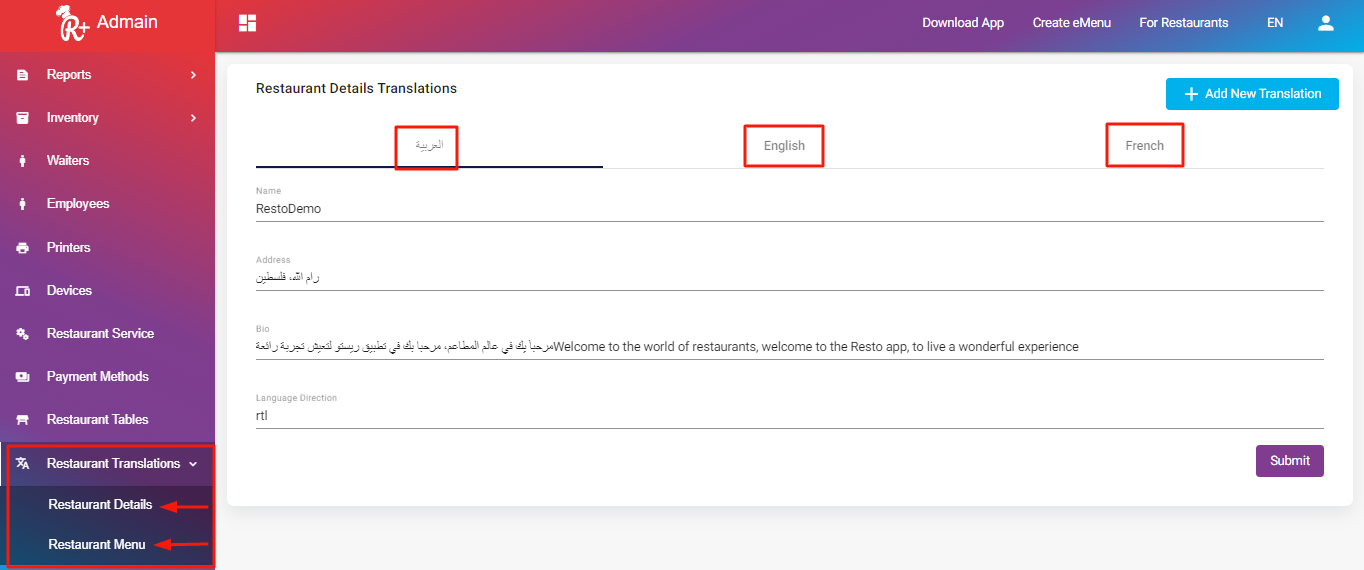Expand the Reports submenu chevron
The height and width of the screenshot is (570, 1364).
click(x=193, y=75)
